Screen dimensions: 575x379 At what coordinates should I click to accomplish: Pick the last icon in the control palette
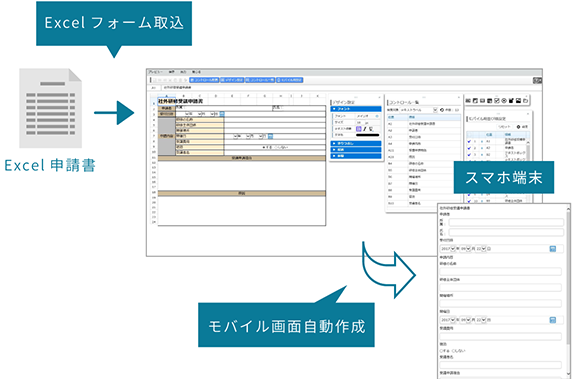pyautogui.click(x=525, y=100)
